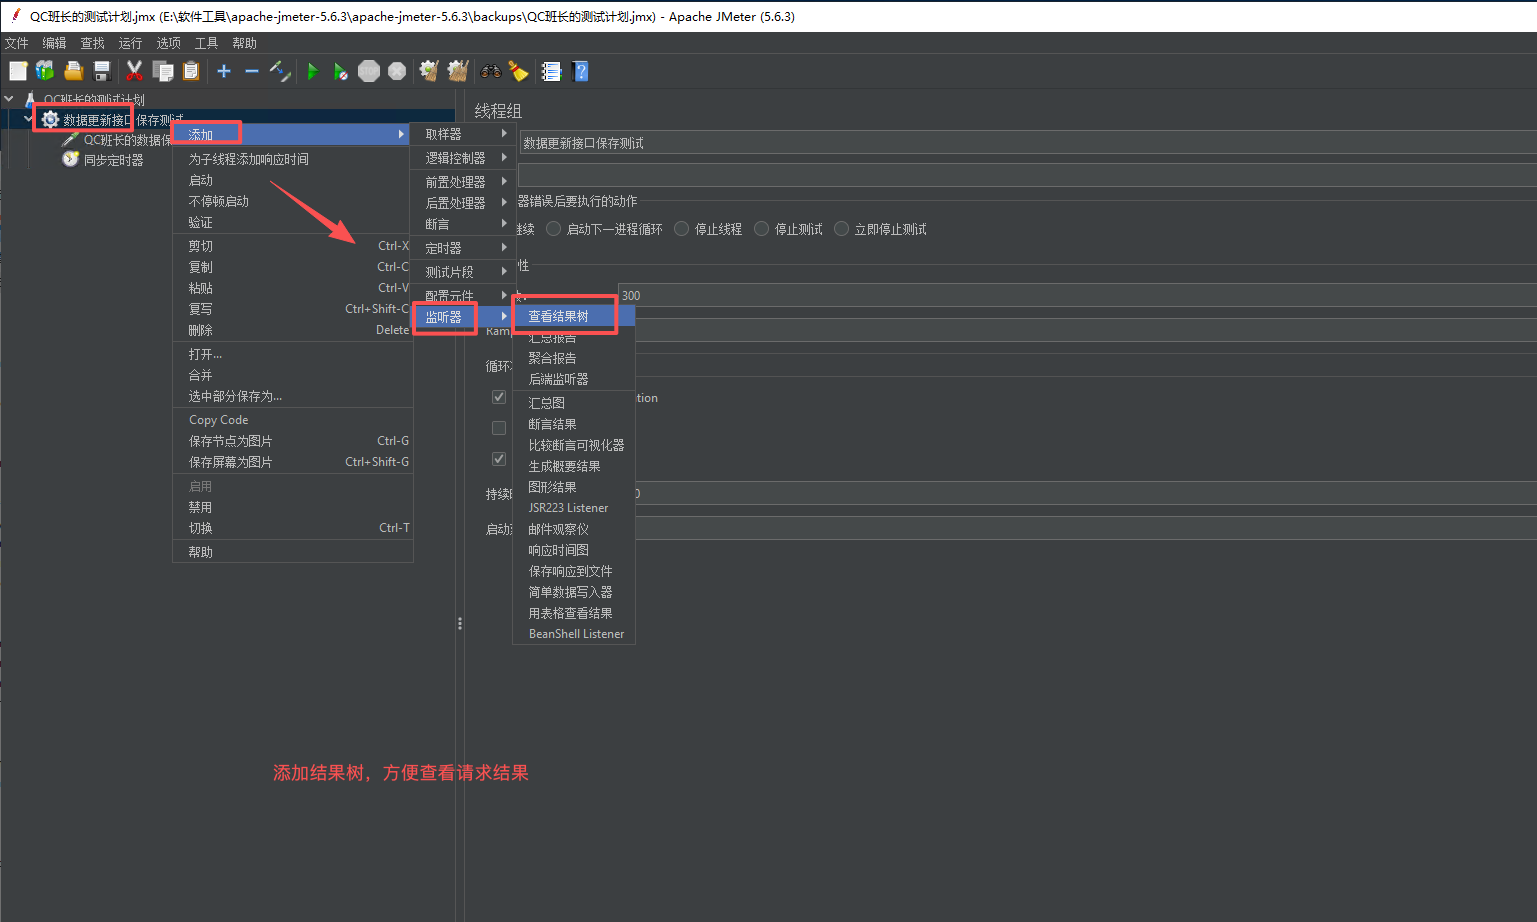Click pipette icon of QC班长的数据 sampler

pyautogui.click(x=70, y=139)
